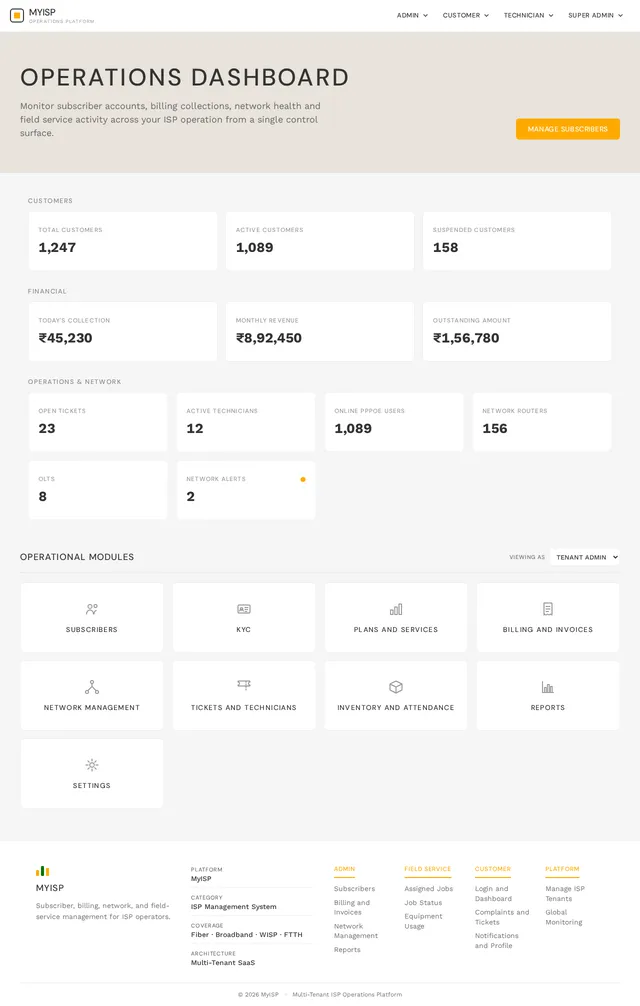The width and height of the screenshot is (640, 1006).
Task: Open the KYC module ID card icon
Action: coord(244,609)
